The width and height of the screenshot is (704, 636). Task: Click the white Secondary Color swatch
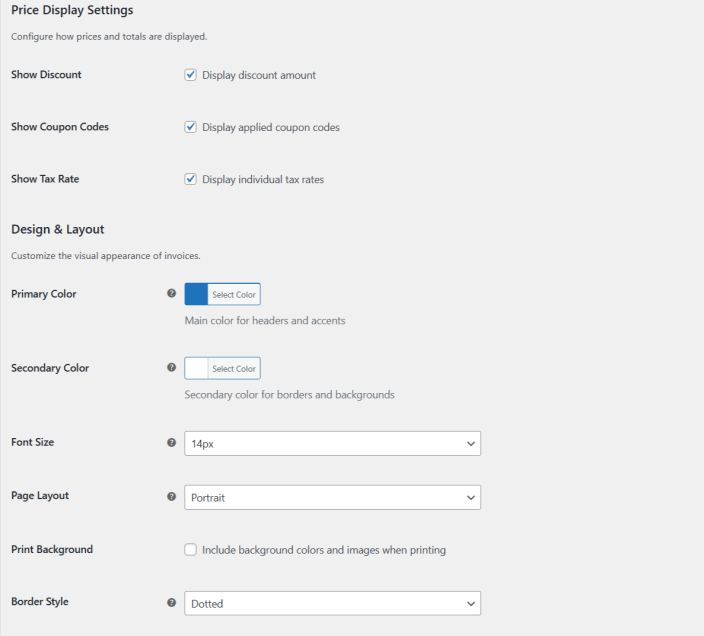pos(197,369)
